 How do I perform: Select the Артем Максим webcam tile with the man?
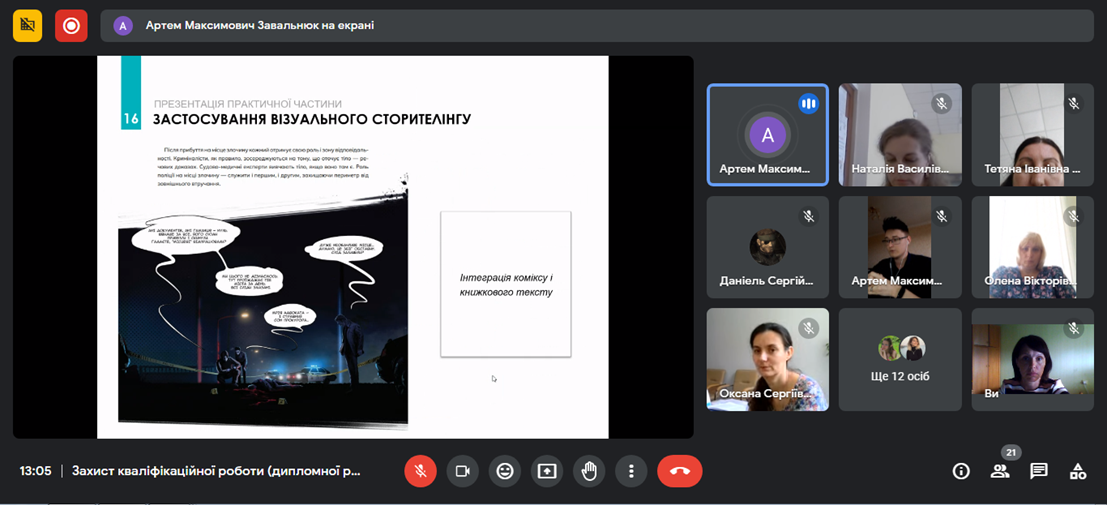[x=900, y=247]
